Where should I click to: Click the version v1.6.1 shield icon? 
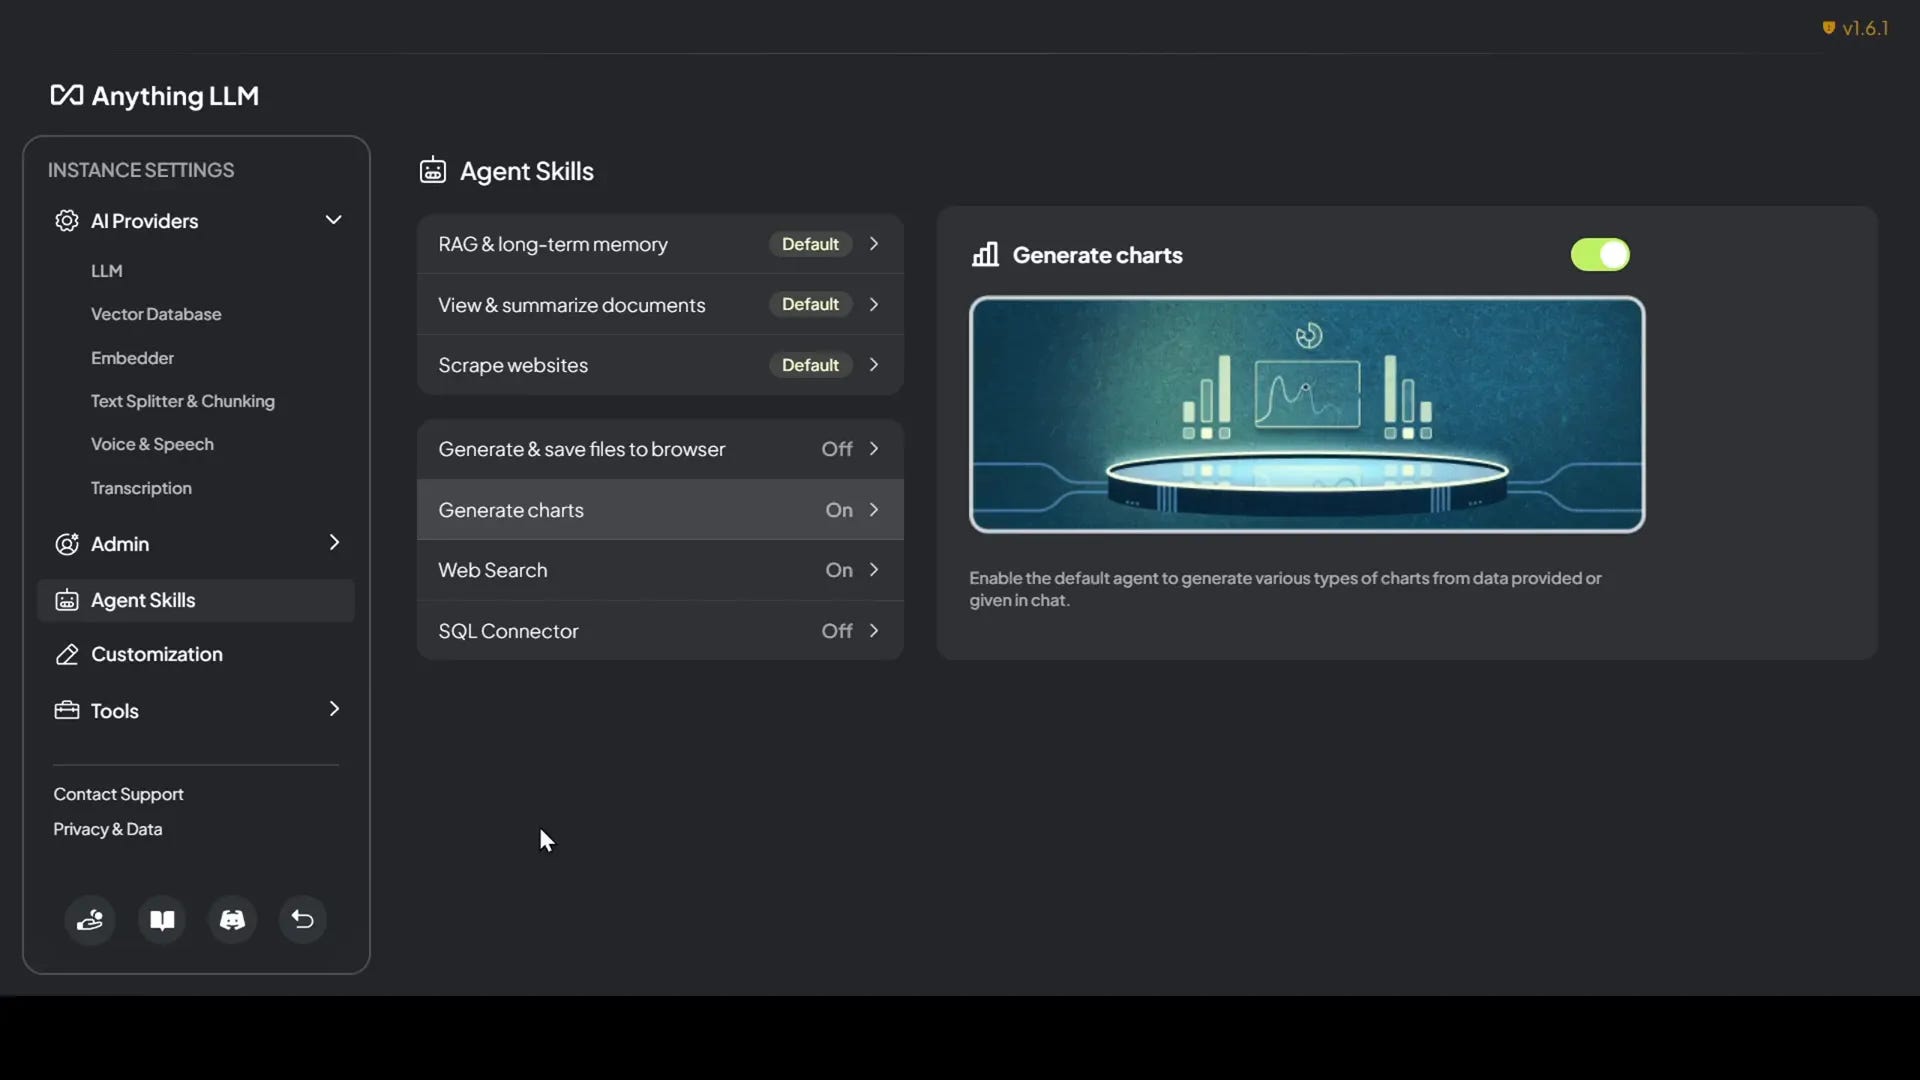coord(1828,28)
